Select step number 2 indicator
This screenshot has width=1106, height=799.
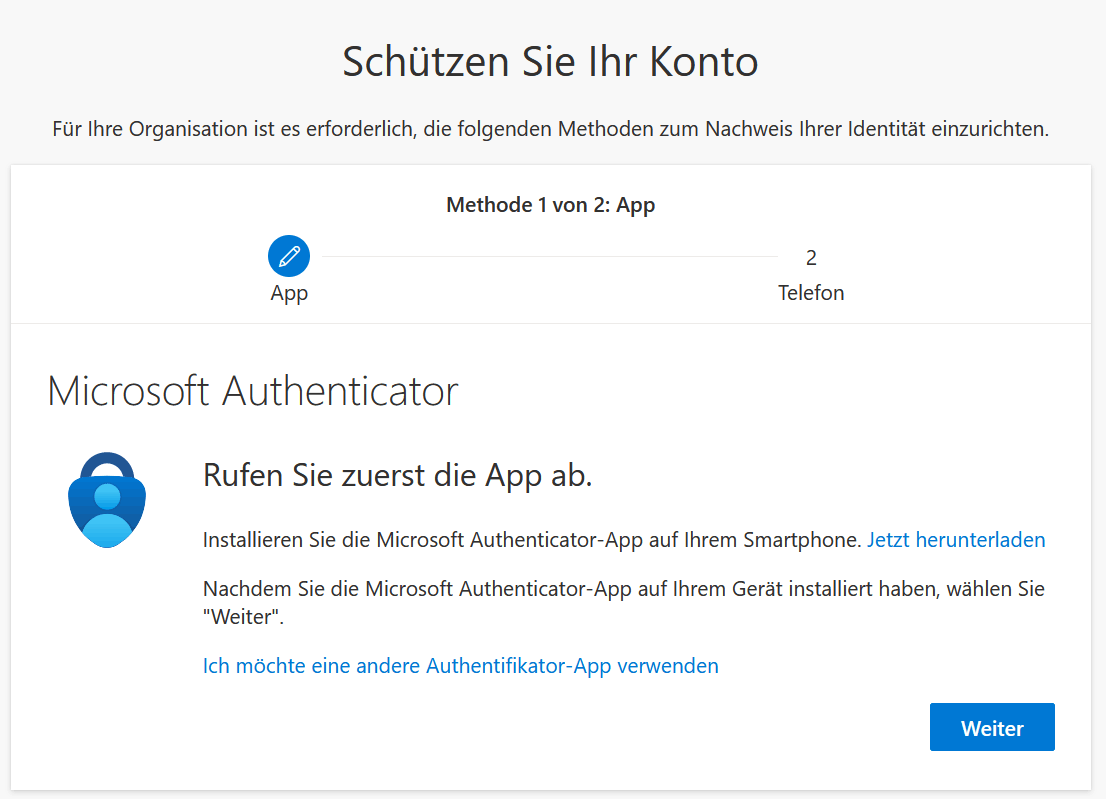tap(811, 258)
